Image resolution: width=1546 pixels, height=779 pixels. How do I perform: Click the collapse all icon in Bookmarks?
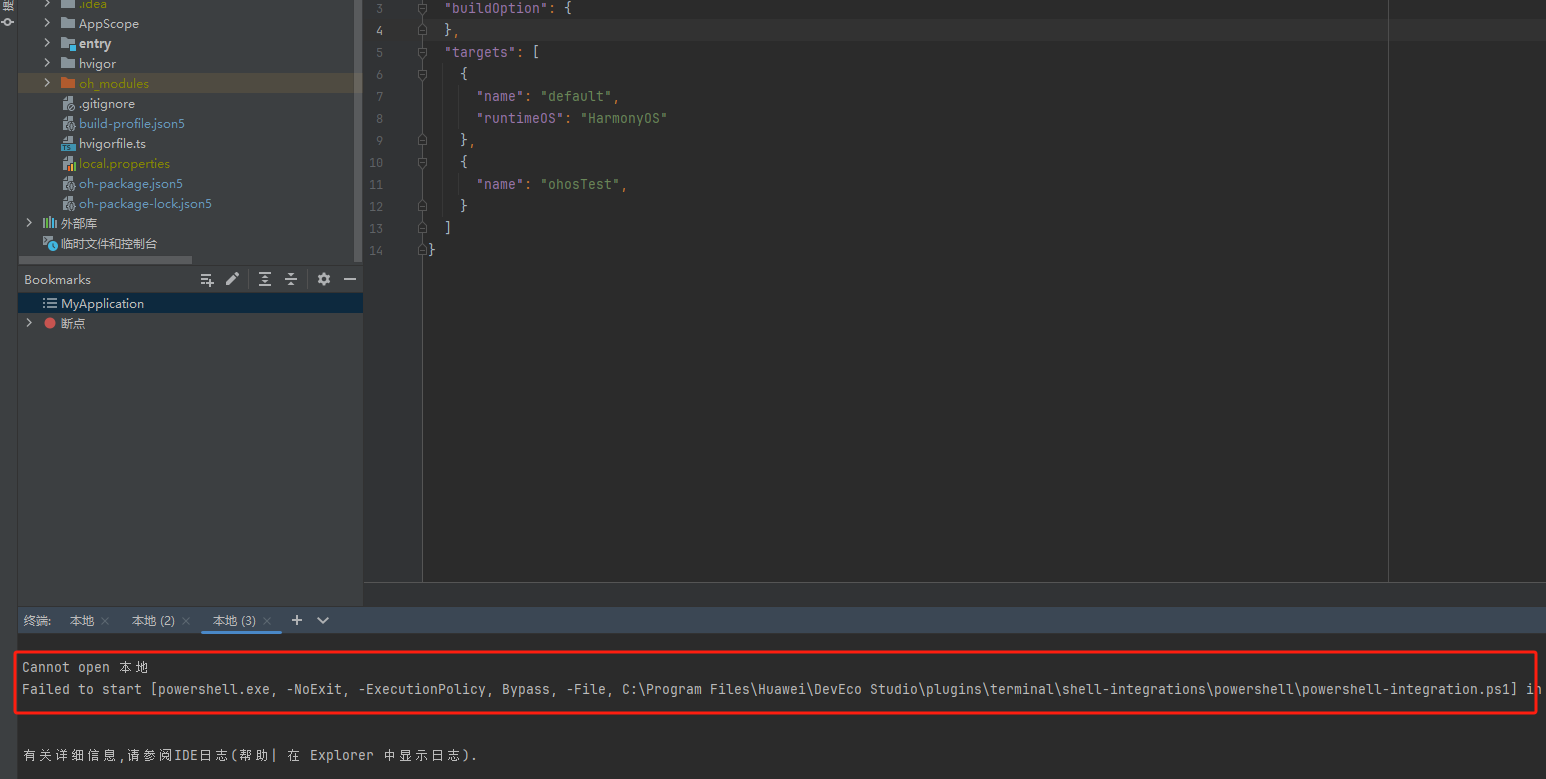(x=291, y=279)
